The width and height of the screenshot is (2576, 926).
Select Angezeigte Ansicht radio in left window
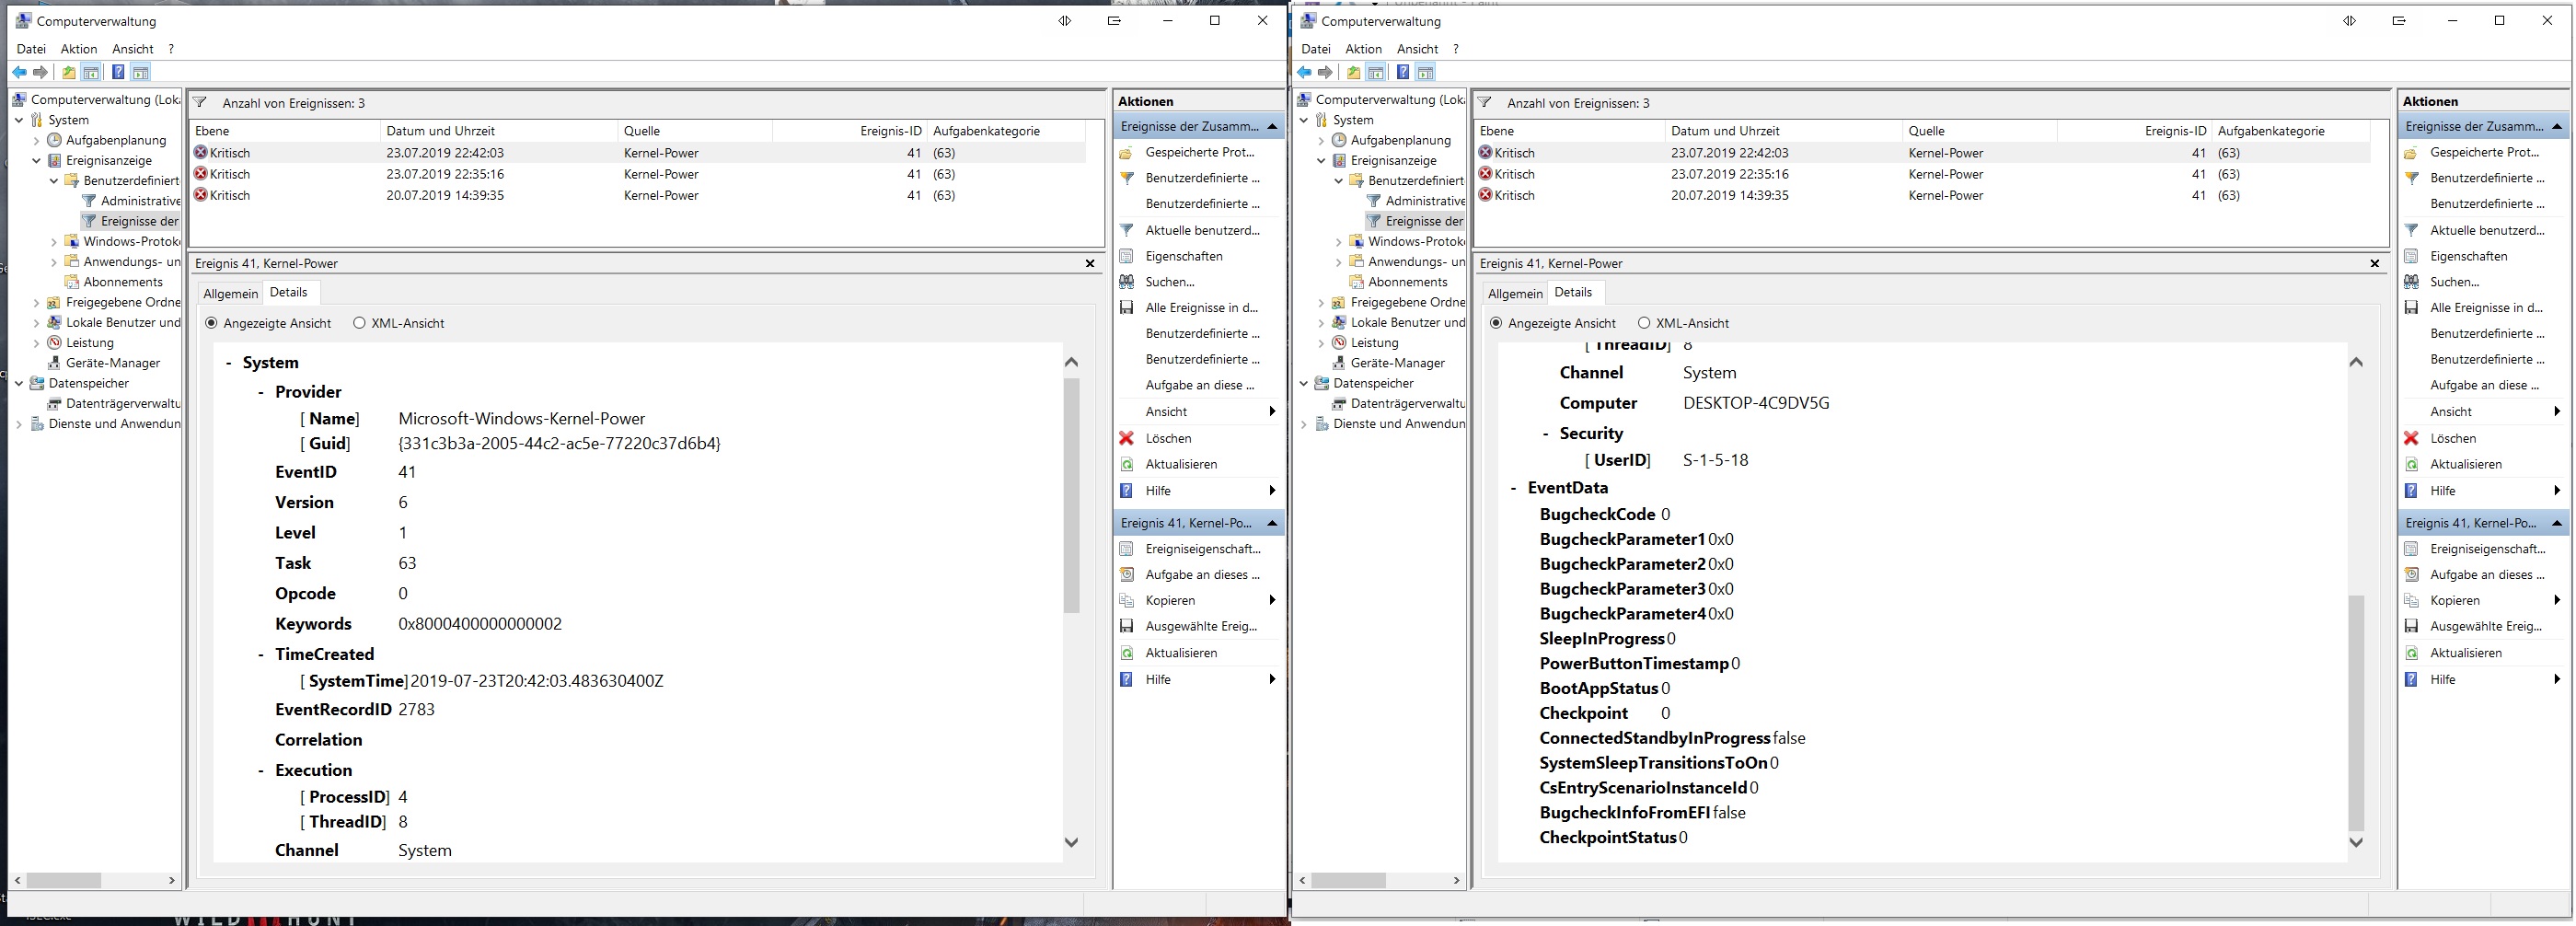pyautogui.click(x=211, y=323)
